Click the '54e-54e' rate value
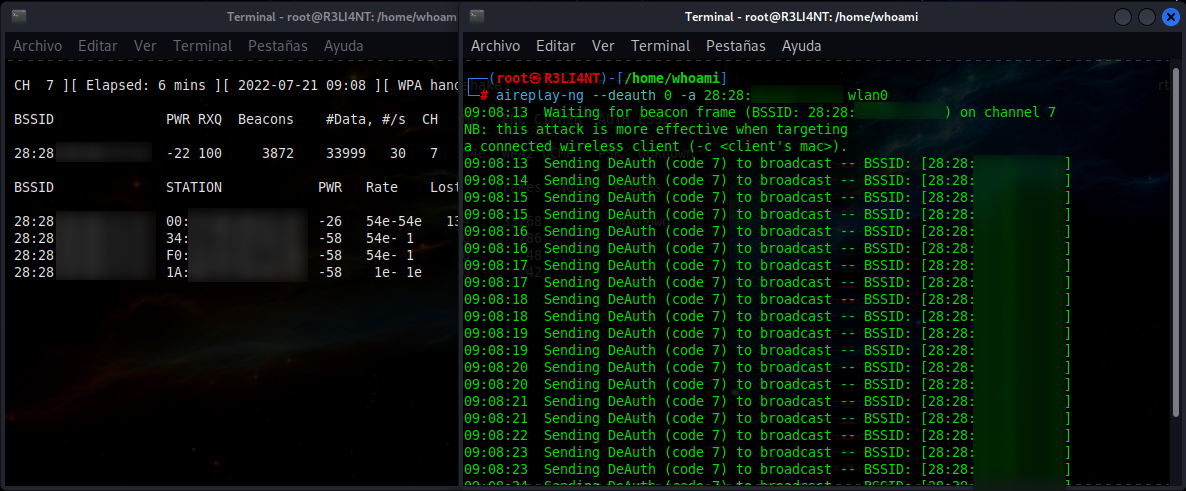The height and width of the screenshot is (491, 1186). pyautogui.click(x=394, y=222)
